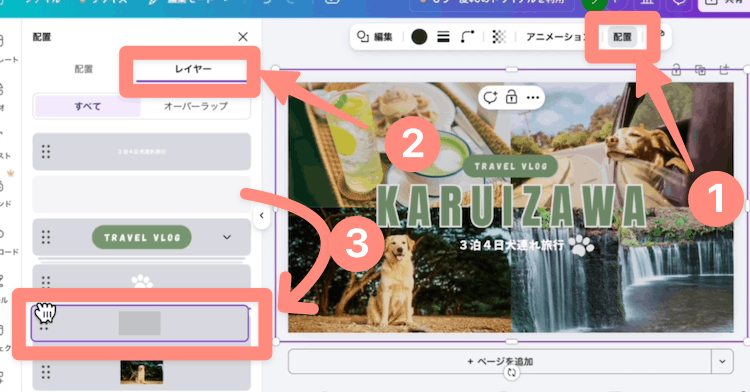This screenshot has height=392, width=750.
Task: Select the paw print layer row
Action: coord(142,277)
